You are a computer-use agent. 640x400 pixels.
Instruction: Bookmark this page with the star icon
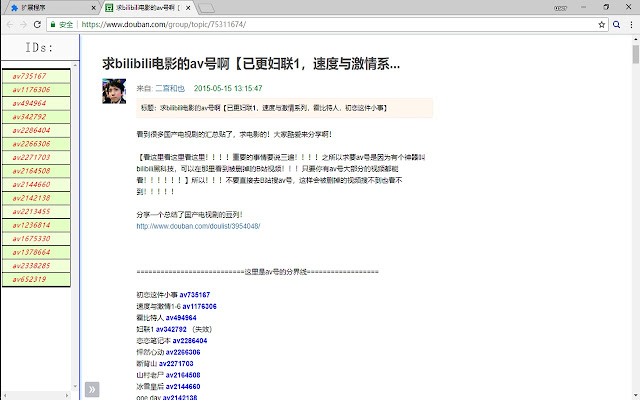[x=602, y=24]
